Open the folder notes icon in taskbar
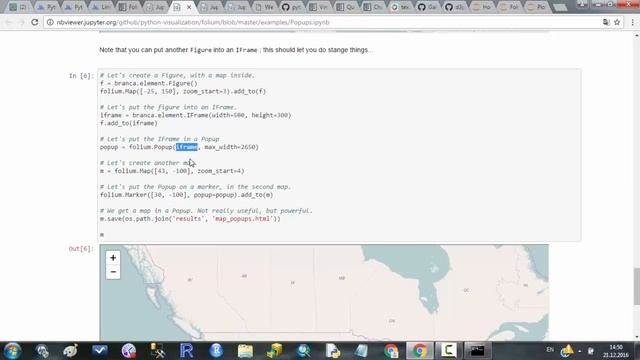Image resolution: width=640 pixels, height=360 pixels. [x=245, y=351]
